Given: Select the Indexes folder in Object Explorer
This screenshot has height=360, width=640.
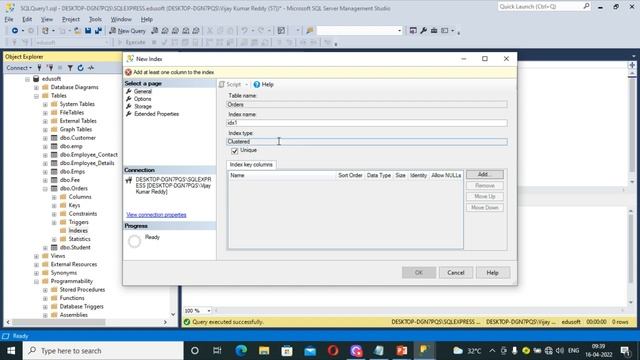Looking at the screenshot, I should pos(78,231).
